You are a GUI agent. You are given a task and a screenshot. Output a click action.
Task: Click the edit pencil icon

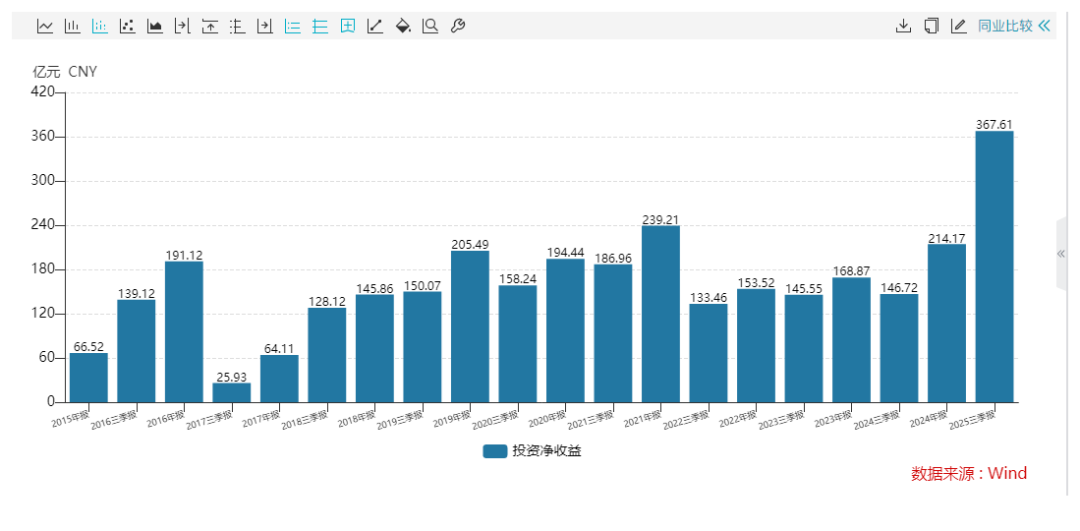click(x=958, y=26)
